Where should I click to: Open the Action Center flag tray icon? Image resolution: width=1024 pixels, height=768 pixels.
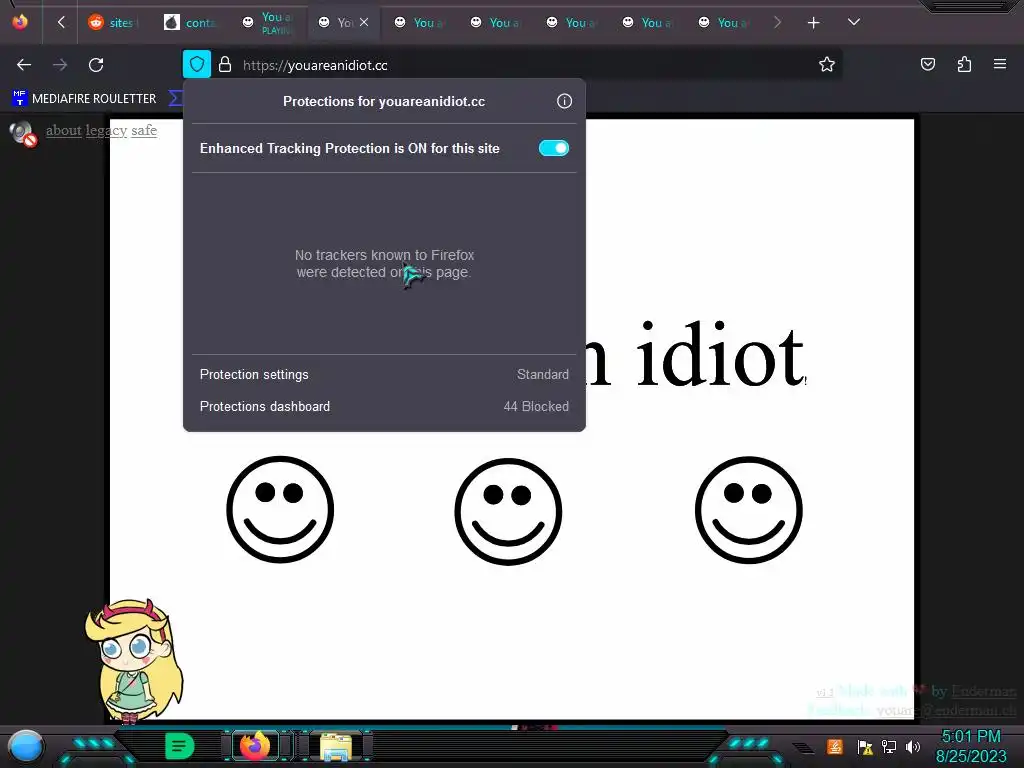pyautogui.click(x=865, y=746)
